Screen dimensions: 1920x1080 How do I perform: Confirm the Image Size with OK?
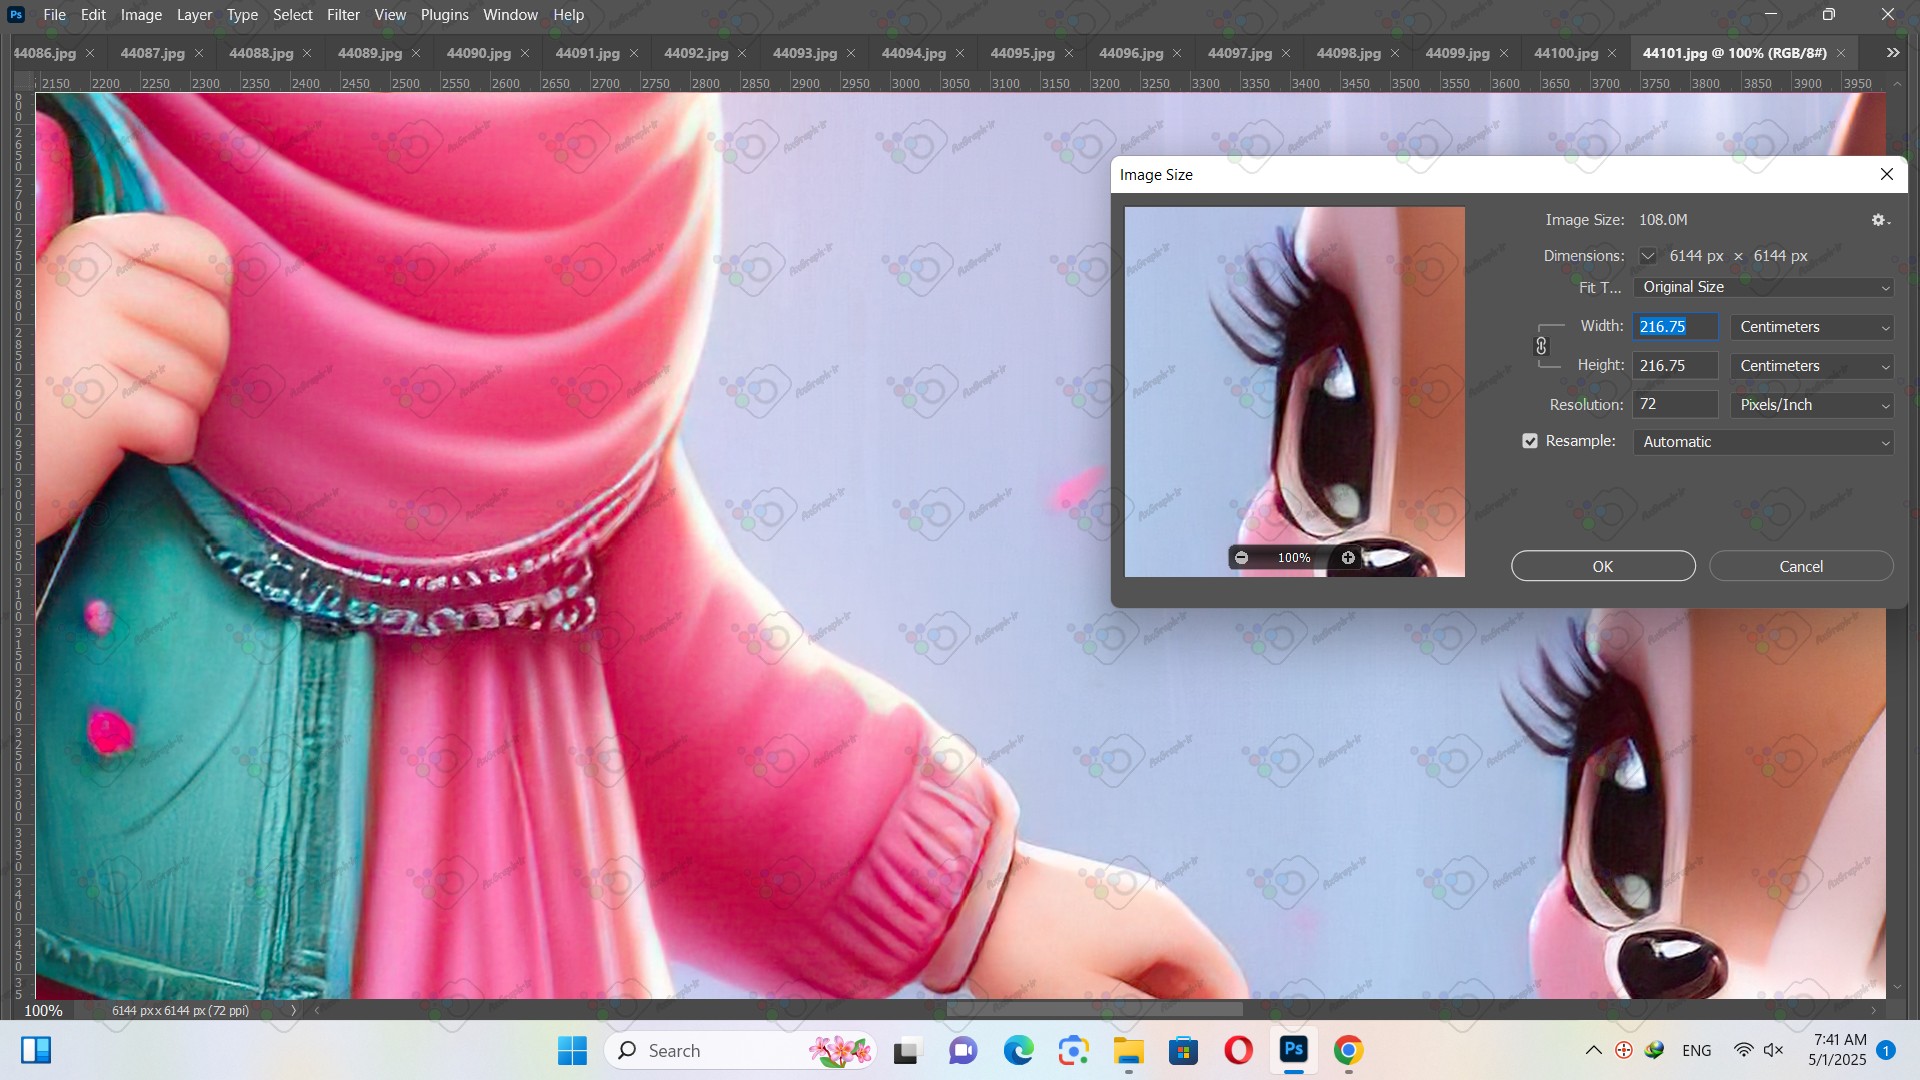(x=1603, y=566)
